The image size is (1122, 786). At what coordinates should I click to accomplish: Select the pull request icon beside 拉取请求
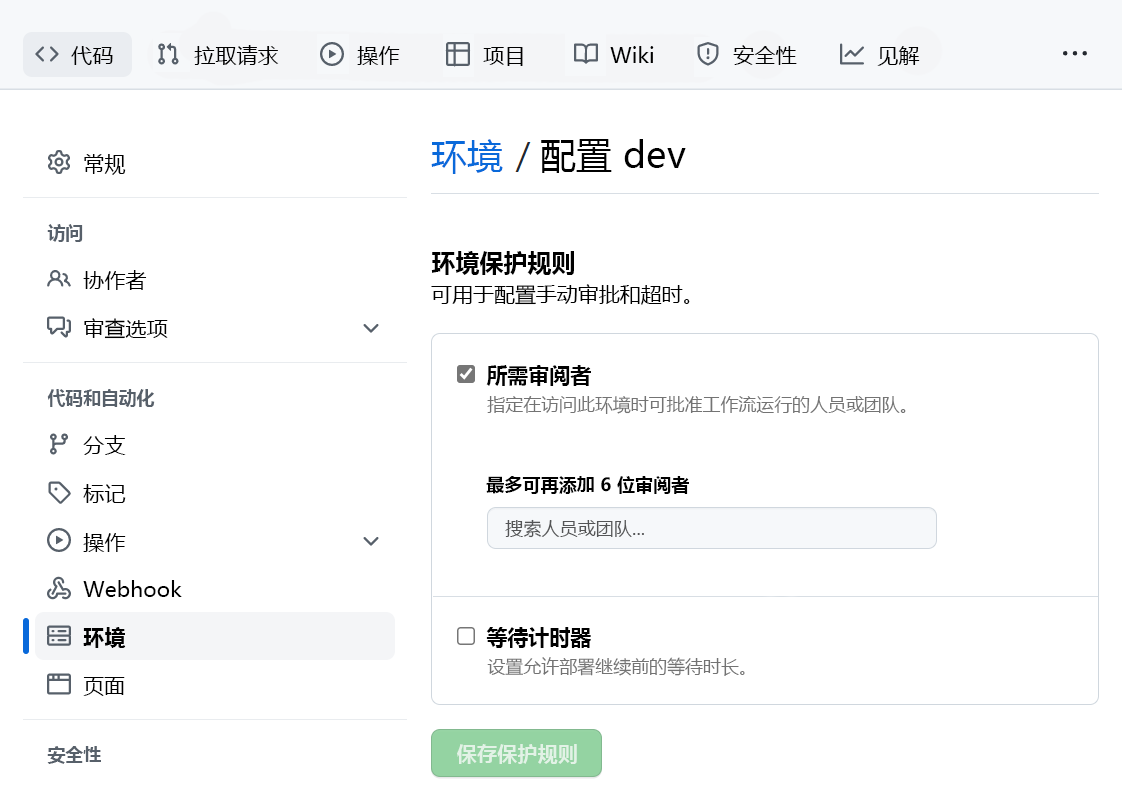click(x=168, y=54)
